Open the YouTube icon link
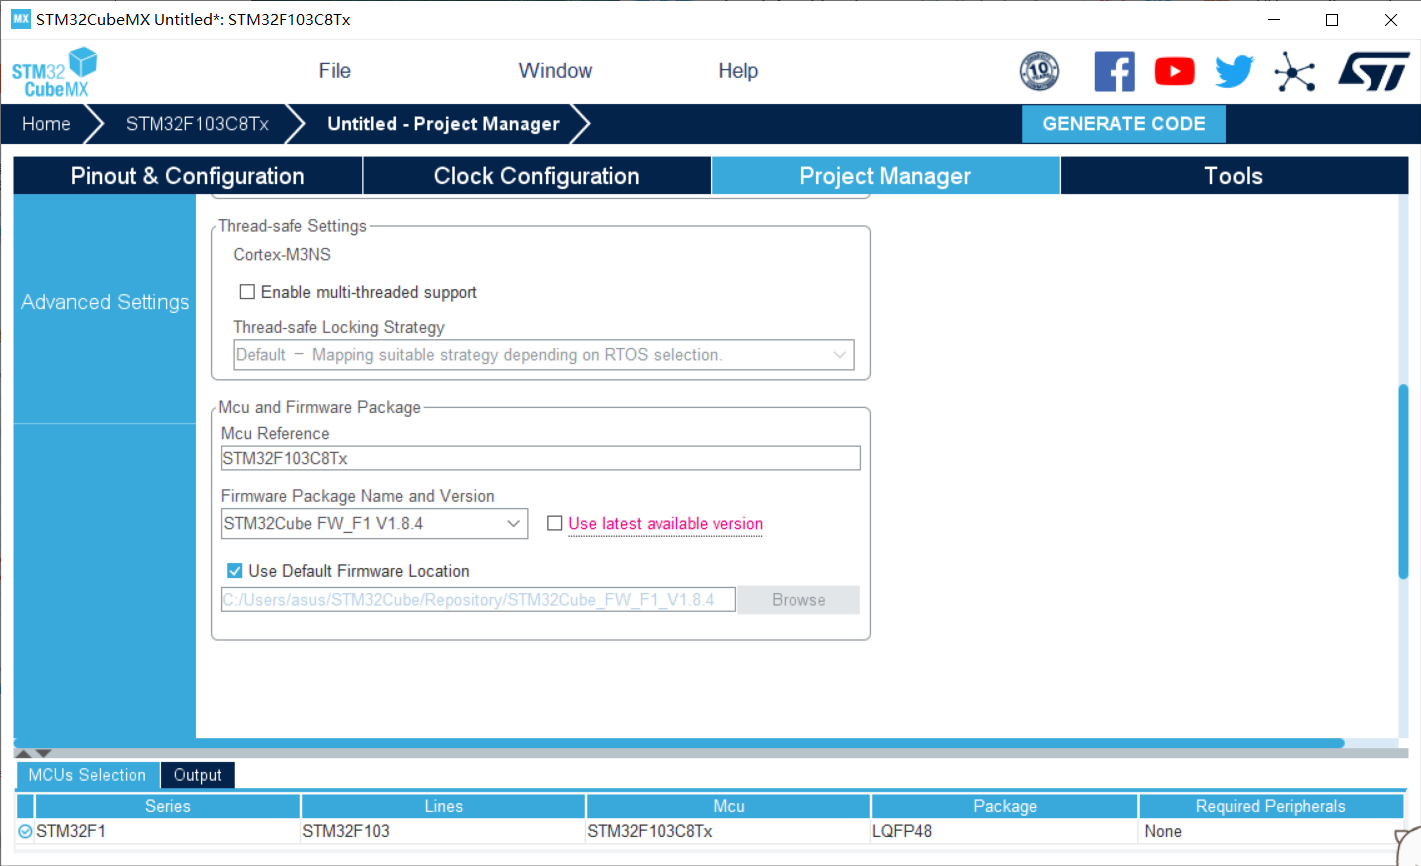The width and height of the screenshot is (1421, 866). tap(1174, 72)
